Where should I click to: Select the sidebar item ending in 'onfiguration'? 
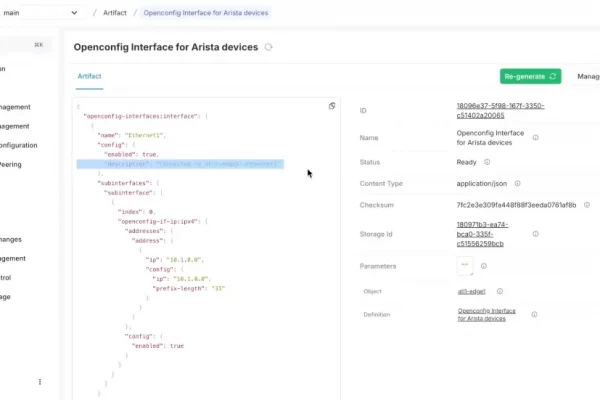pos(18,145)
